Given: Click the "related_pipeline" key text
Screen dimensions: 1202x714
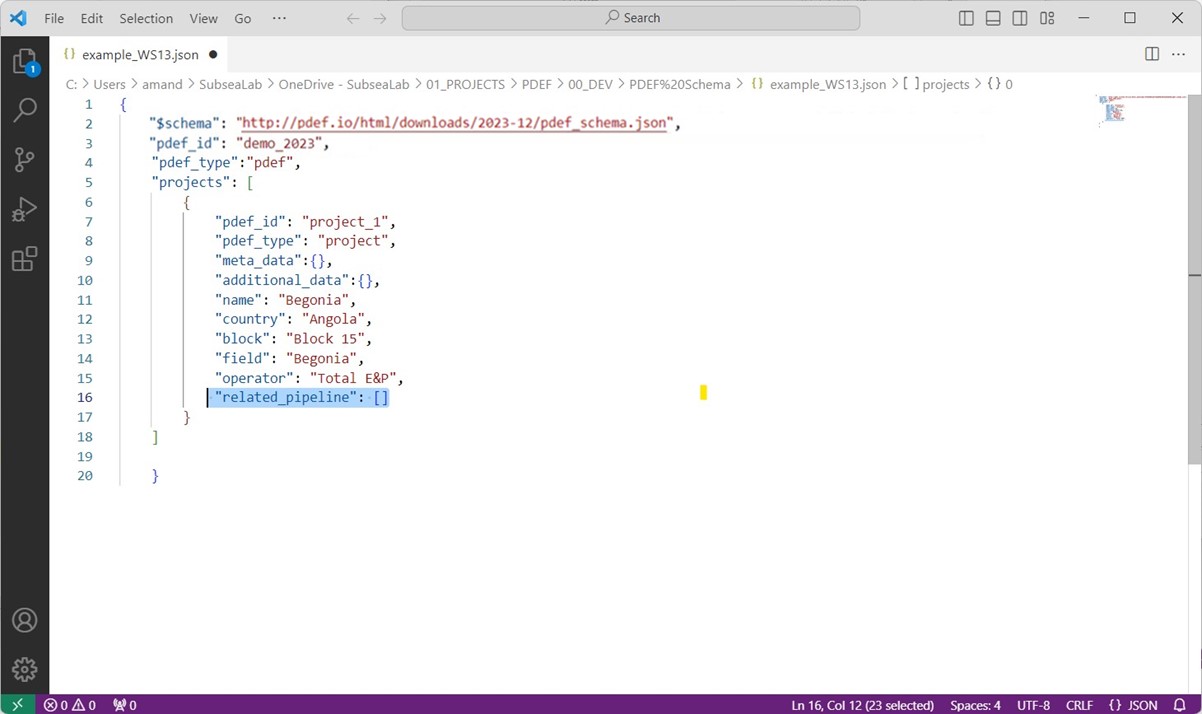Looking at the screenshot, I should [x=286, y=397].
